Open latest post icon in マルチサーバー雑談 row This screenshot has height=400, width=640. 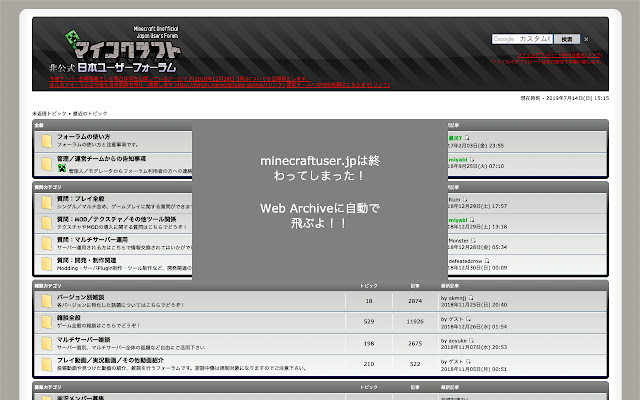tap(471, 340)
